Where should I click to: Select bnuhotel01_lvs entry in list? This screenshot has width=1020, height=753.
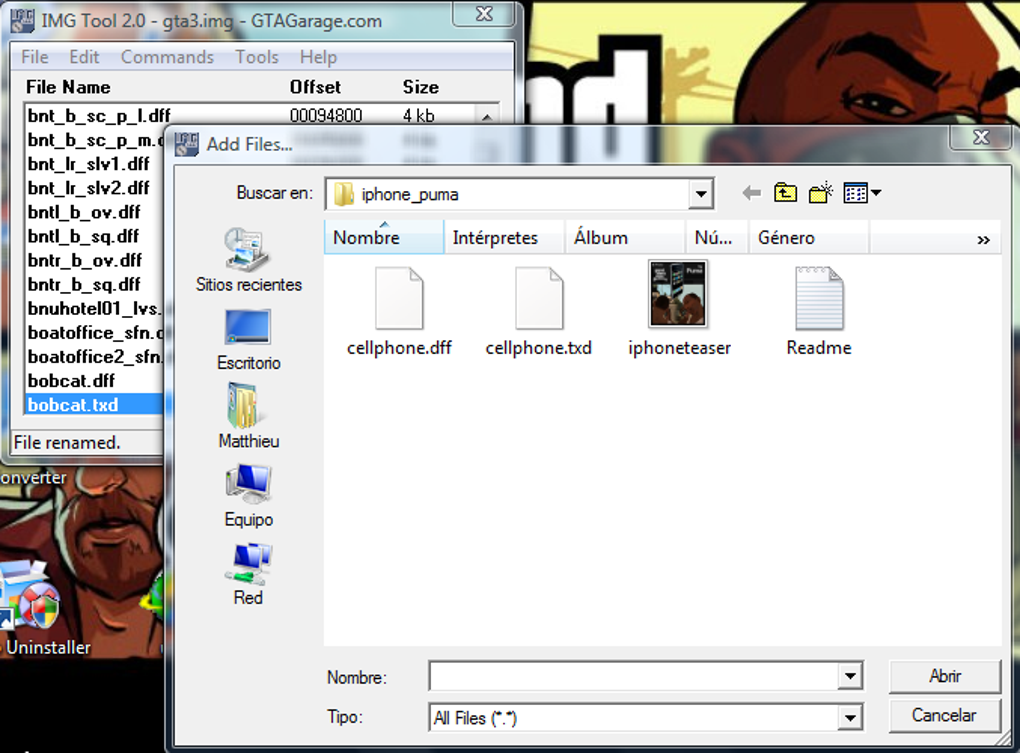pyautogui.click(x=95, y=308)
